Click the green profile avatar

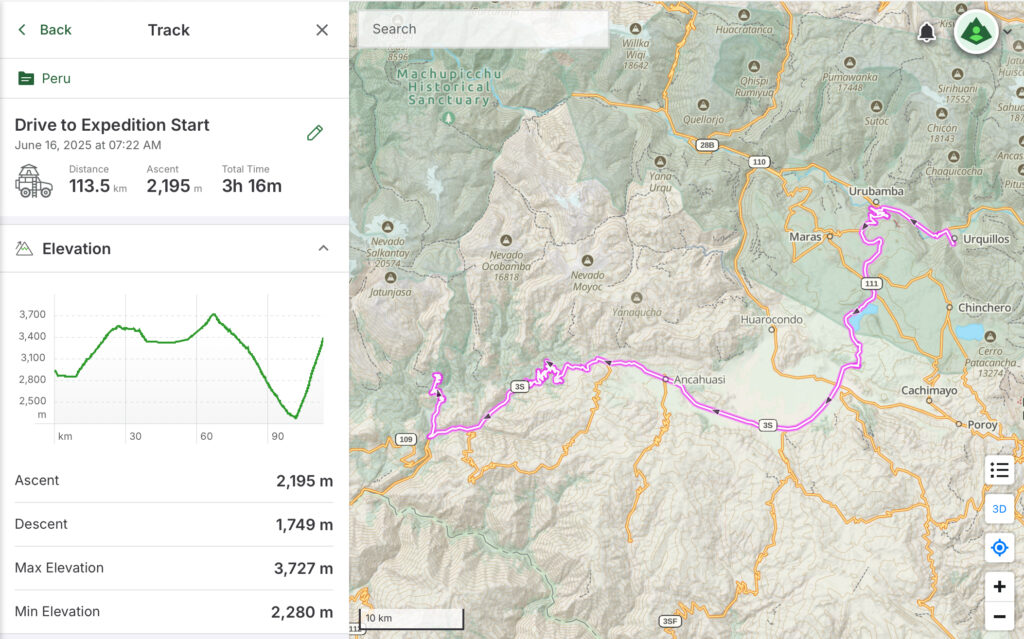click(975, 32)
